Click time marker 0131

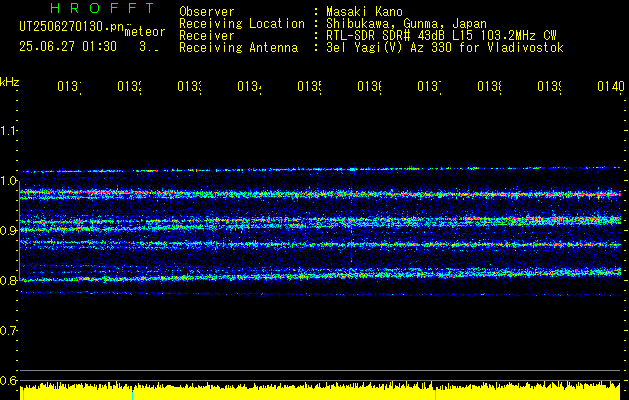click(69, 86)
